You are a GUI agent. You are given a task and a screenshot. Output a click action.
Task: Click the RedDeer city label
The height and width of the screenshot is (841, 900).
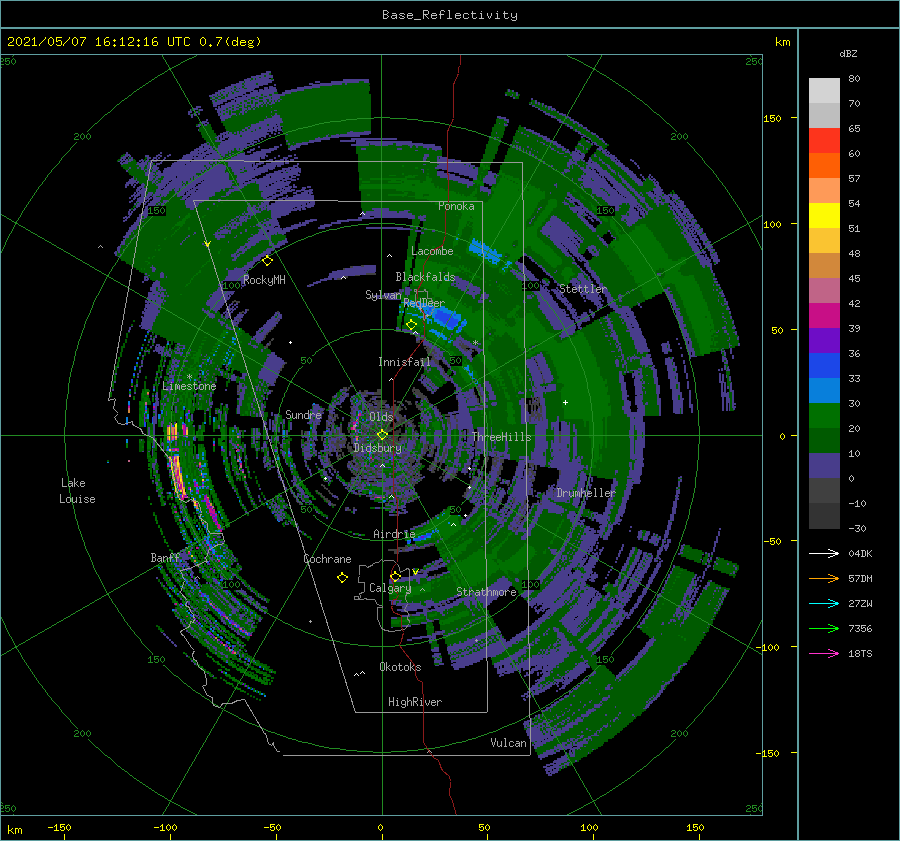424,303
